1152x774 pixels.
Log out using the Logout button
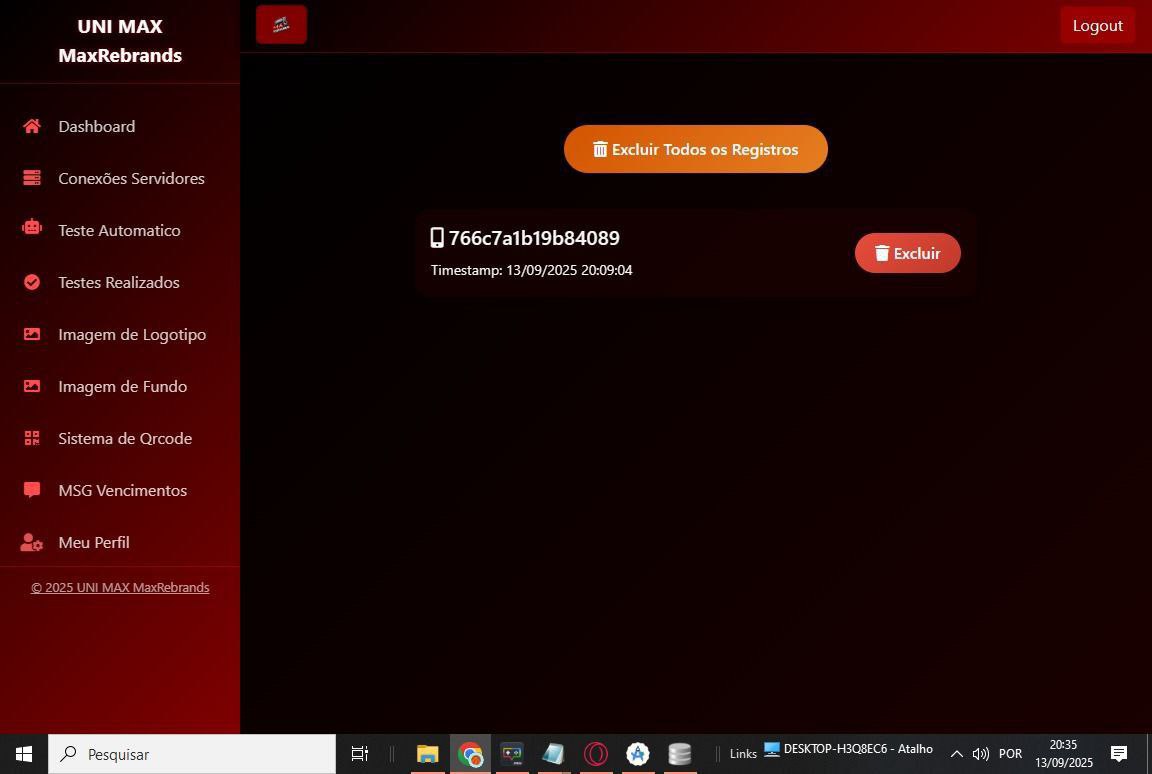1097,25
